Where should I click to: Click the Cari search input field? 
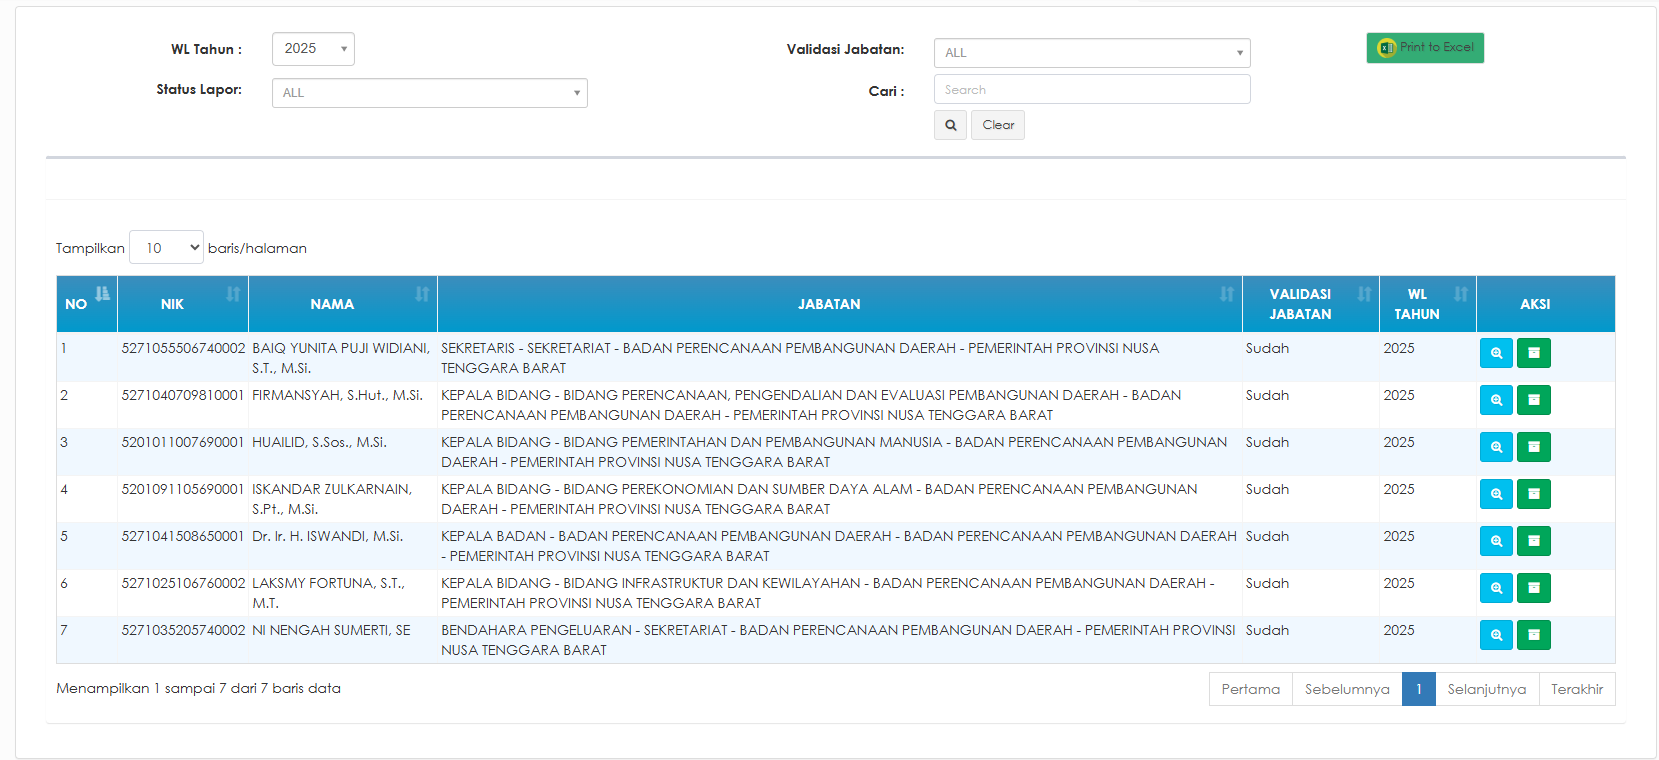tap(1092, 89)
